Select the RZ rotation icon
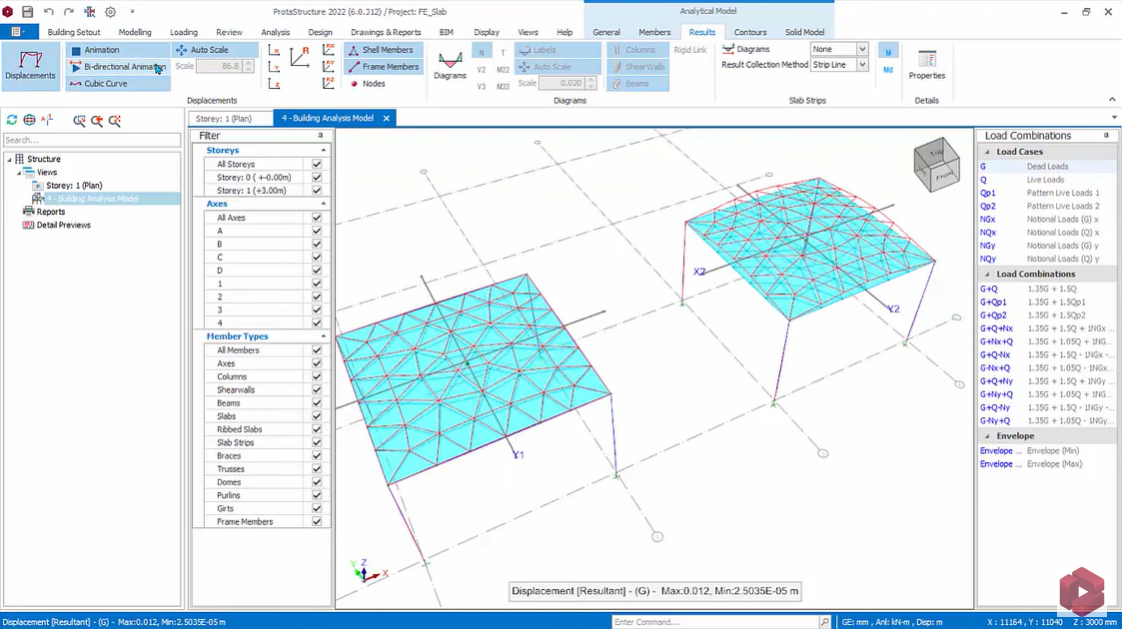1122x629 pixels. coord(328,84)
